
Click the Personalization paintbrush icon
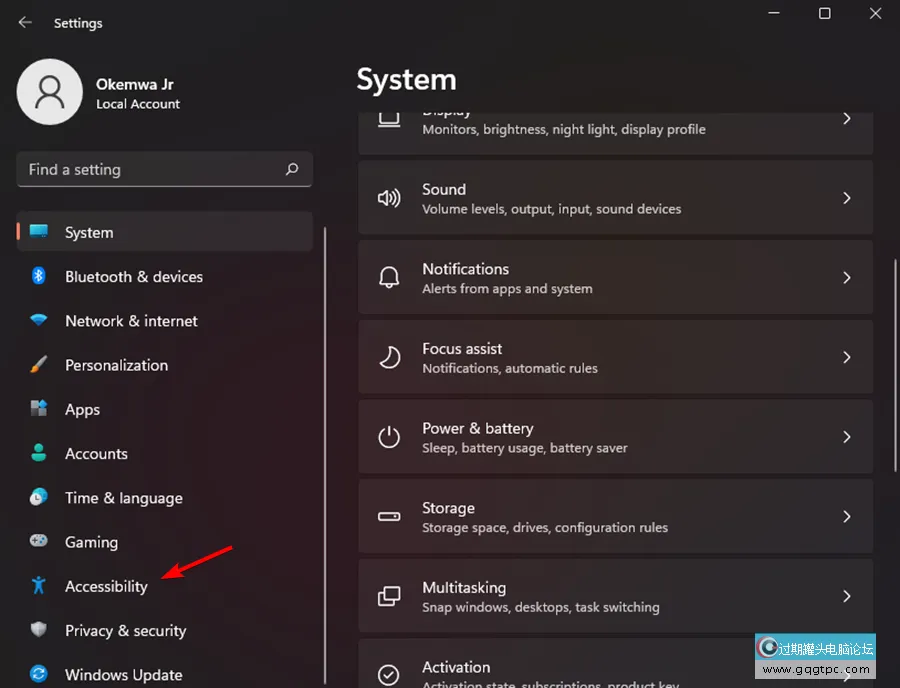(x=37, y=365)
